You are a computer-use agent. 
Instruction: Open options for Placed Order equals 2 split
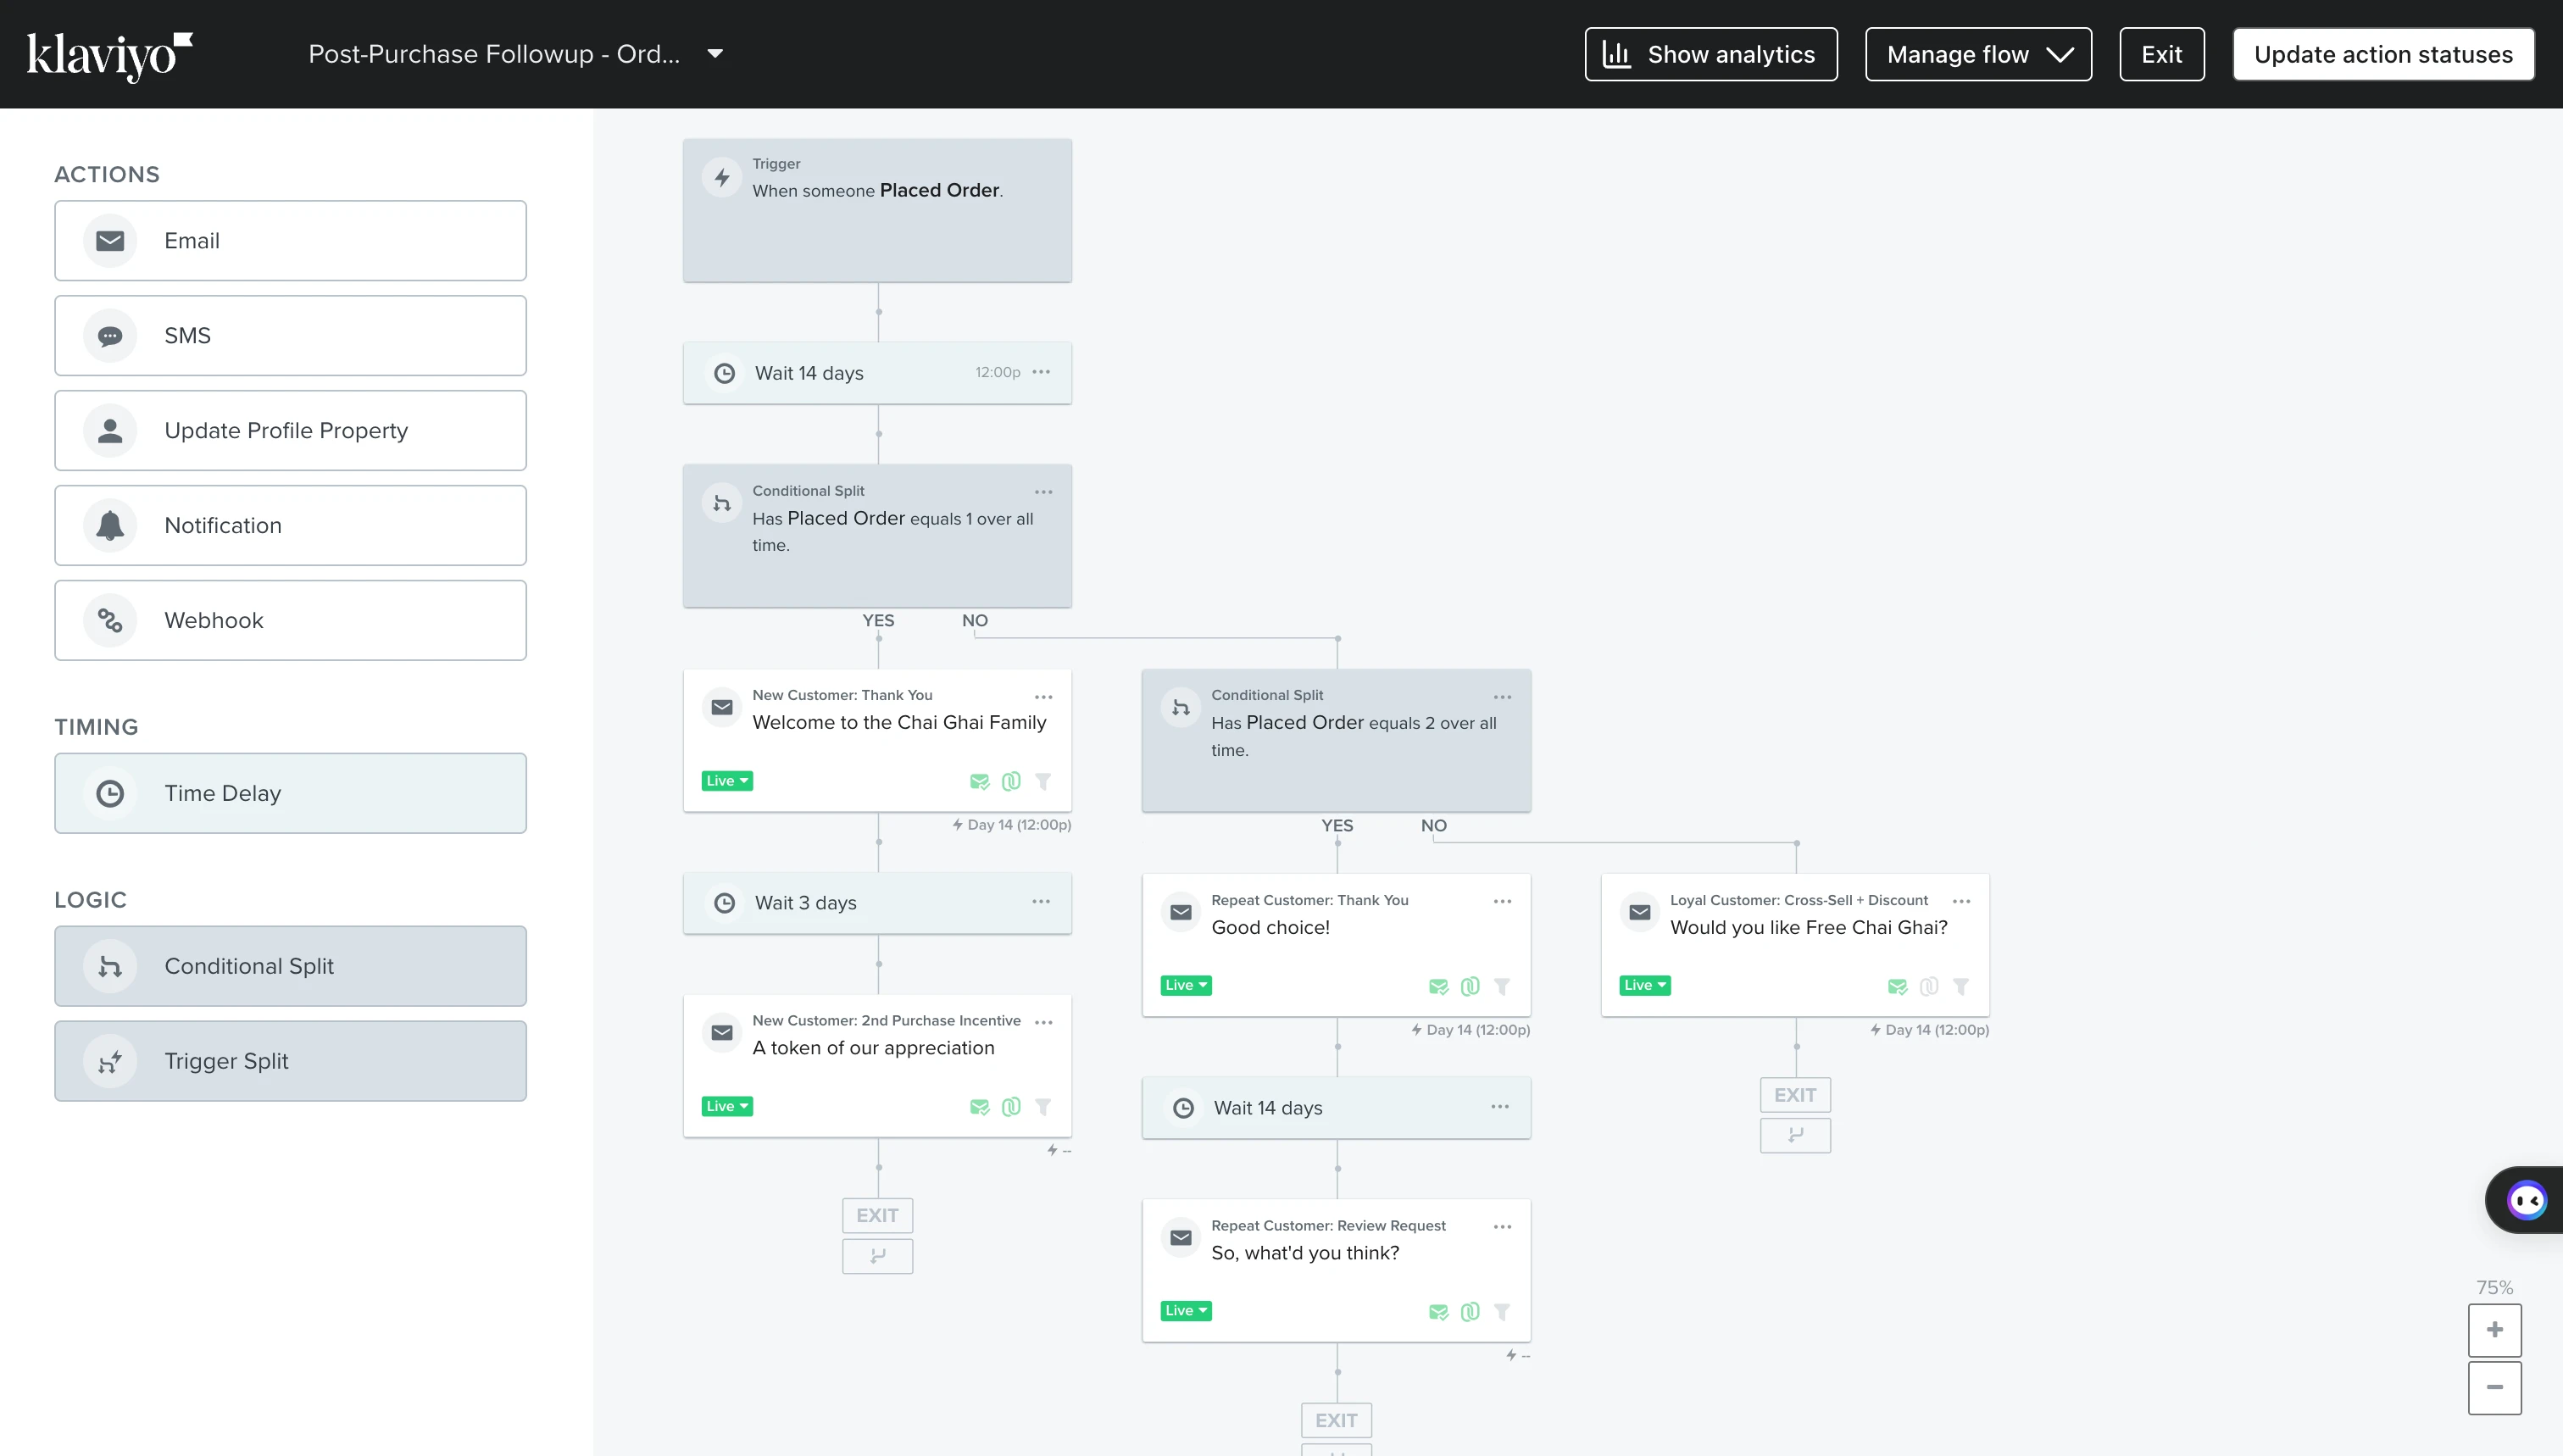(1502, 697)
